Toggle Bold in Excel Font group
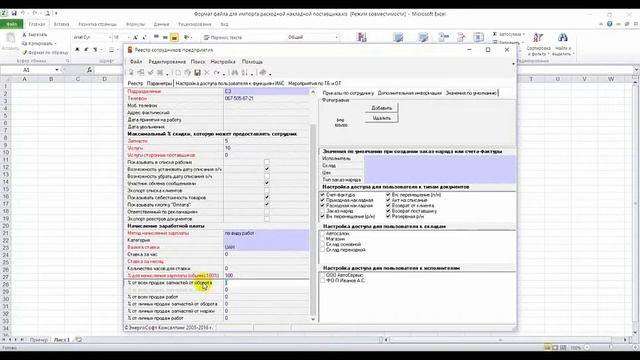640x360 pixels. click(x=77, y=50)
